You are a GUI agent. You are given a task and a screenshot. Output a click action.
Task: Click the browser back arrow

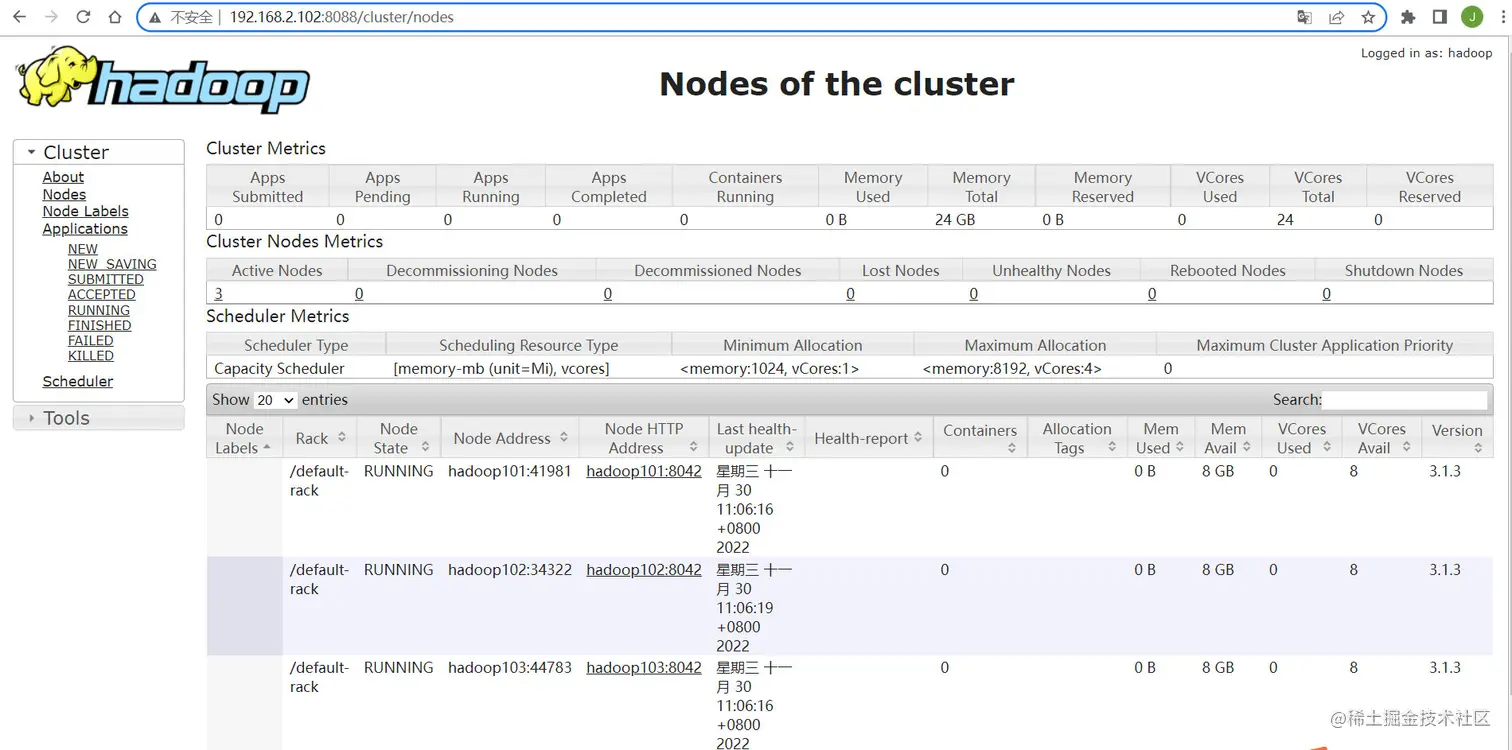19,17
